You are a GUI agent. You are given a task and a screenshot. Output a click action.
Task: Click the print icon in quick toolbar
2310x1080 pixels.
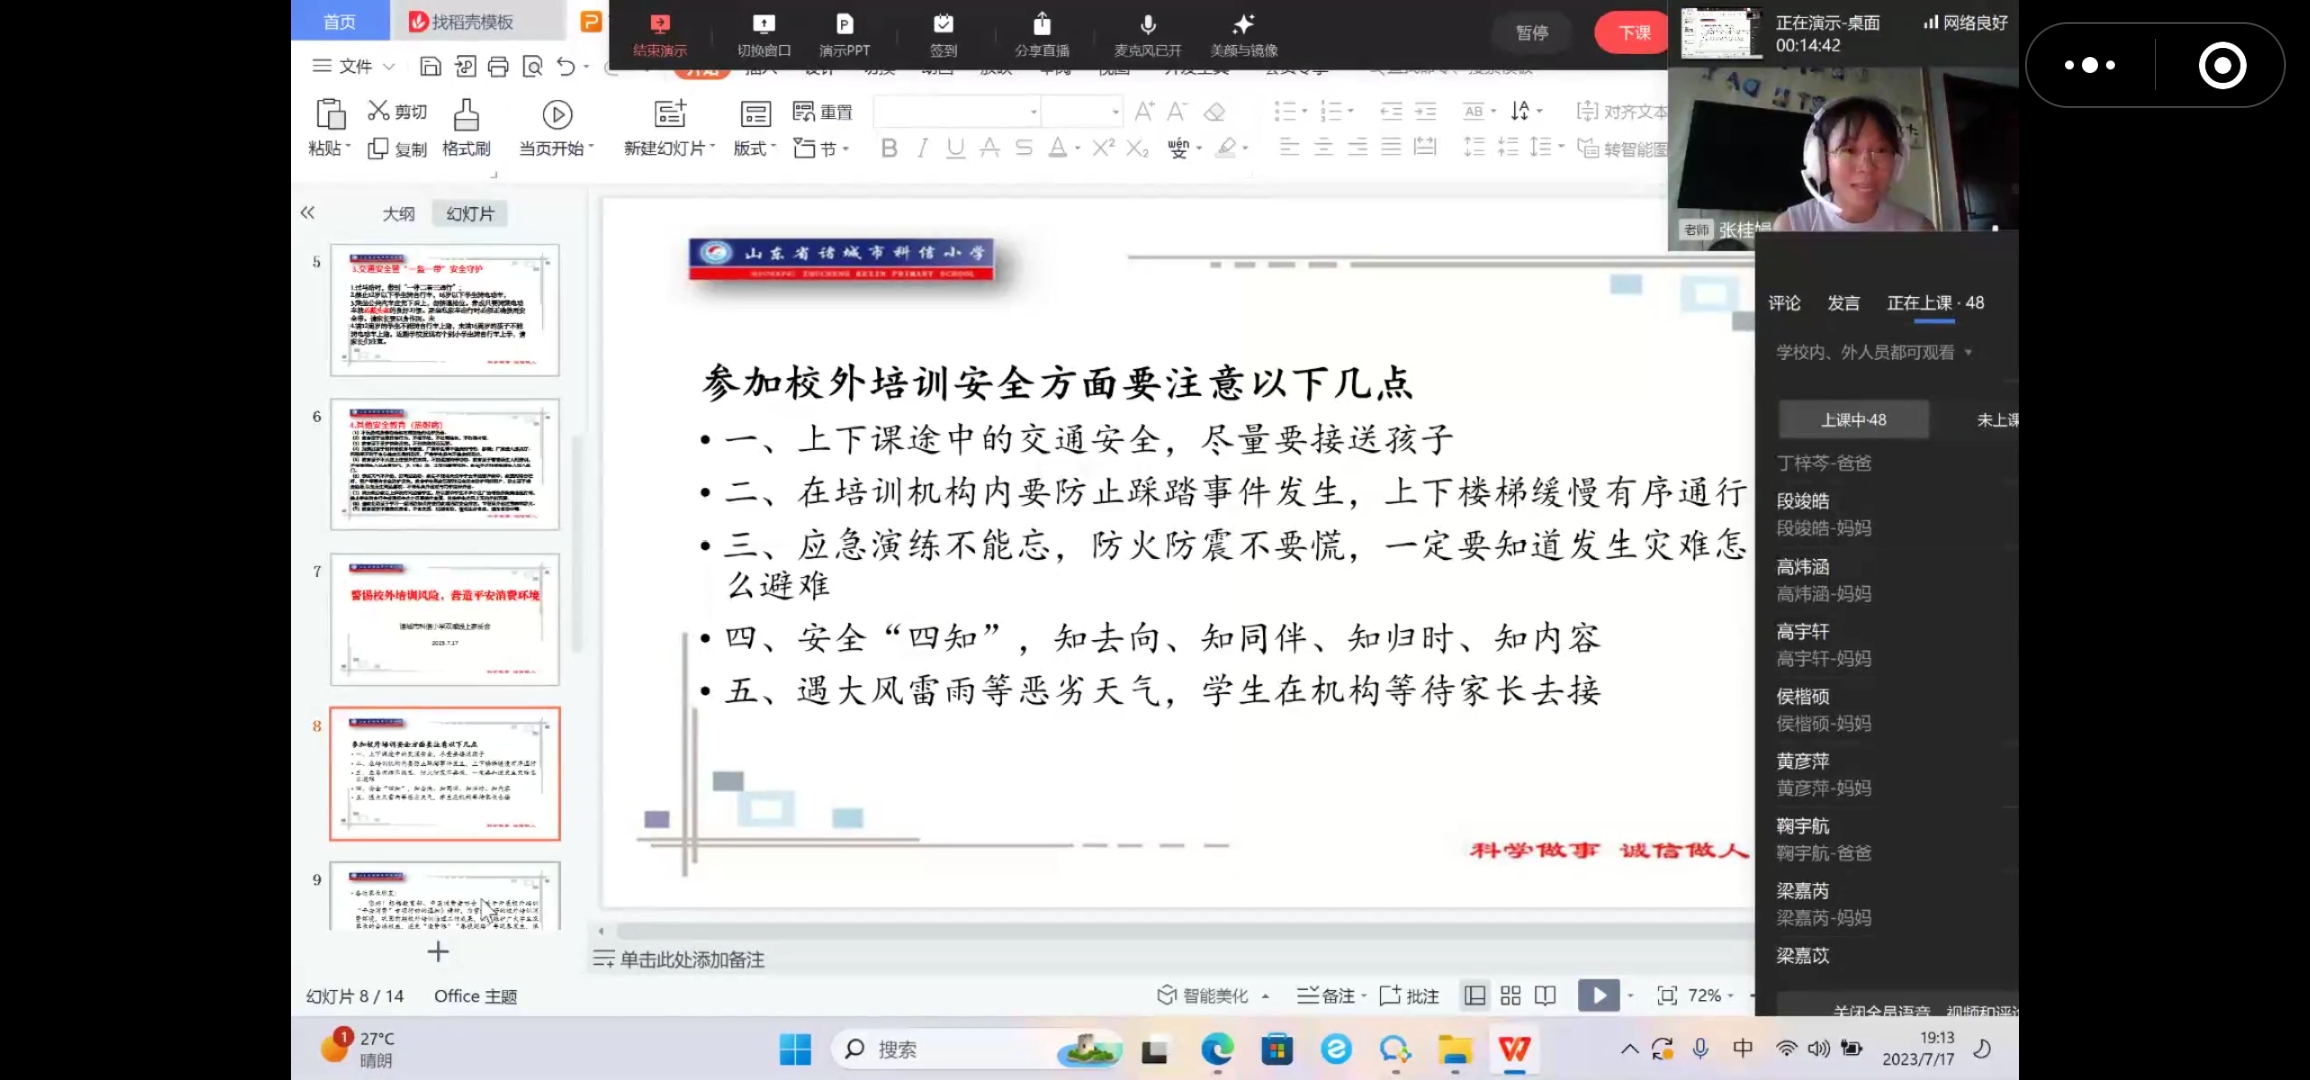tap(498, 66)
